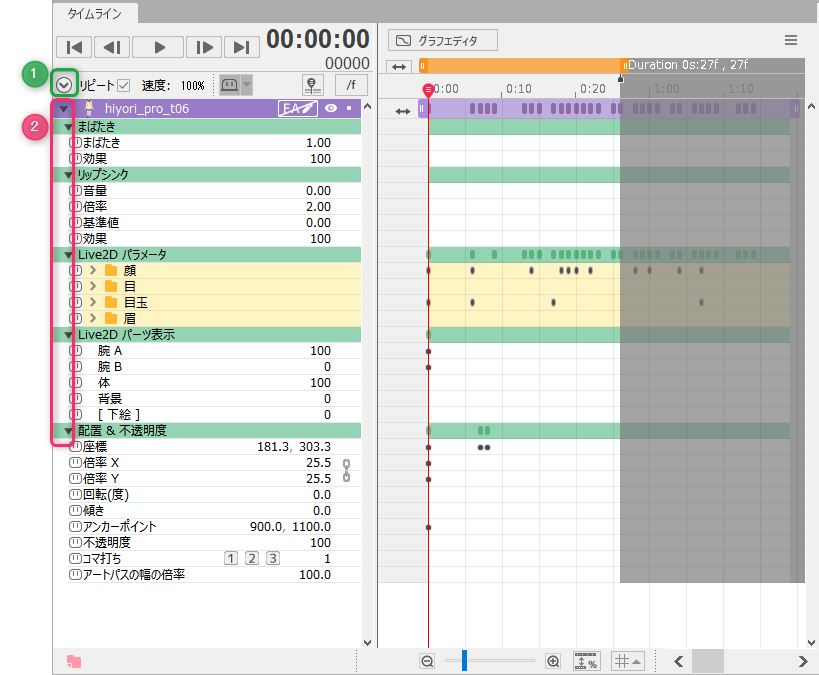The height and width of the screenshot is (675, 819).
Task: Click the chain link icon for 倍率
Action: pyautogui.click(x=346, y=470)
